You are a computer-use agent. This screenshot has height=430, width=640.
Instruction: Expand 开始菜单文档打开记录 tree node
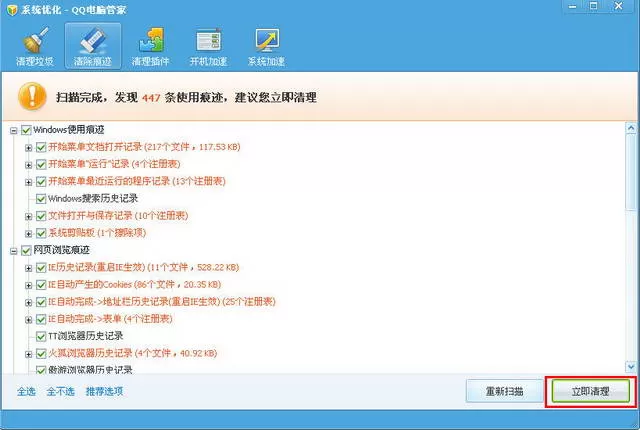coord(28,148)
